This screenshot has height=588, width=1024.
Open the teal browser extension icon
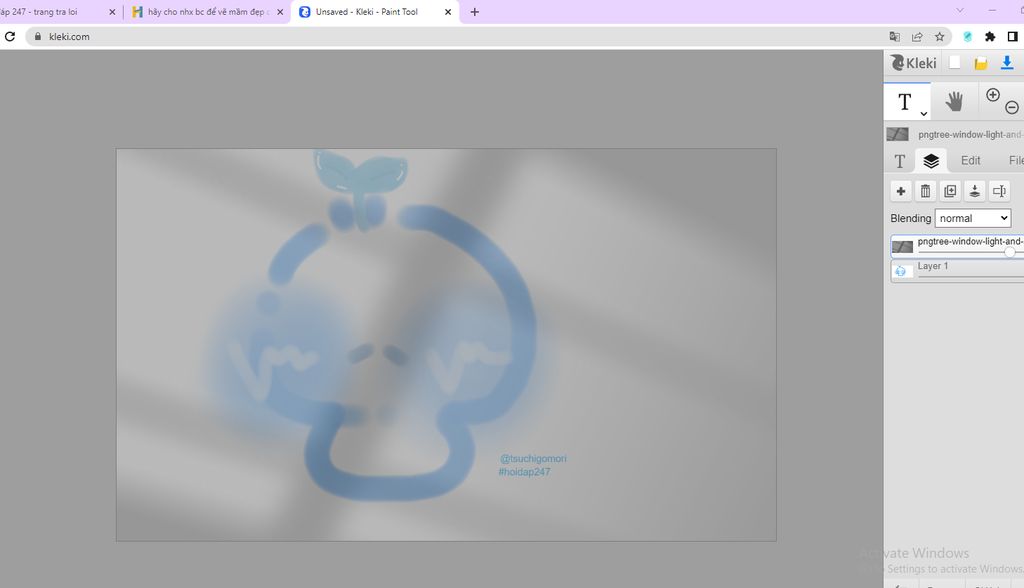coord(968,37)
